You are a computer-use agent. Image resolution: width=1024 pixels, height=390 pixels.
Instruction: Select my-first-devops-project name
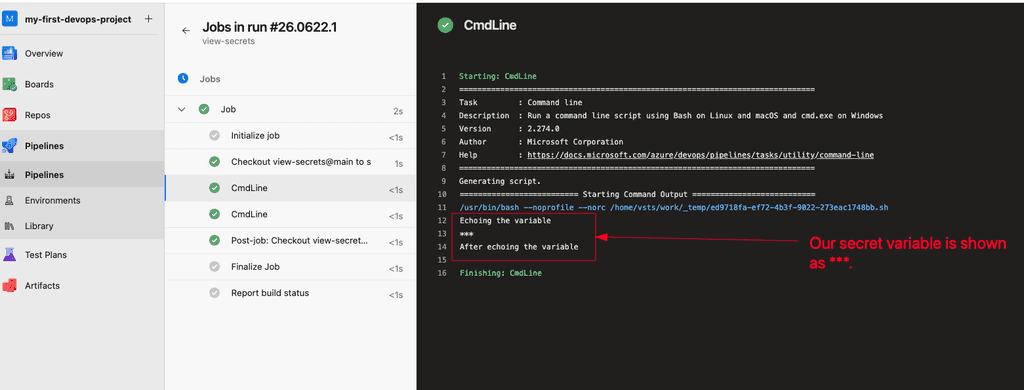click(x=78, y=19)
